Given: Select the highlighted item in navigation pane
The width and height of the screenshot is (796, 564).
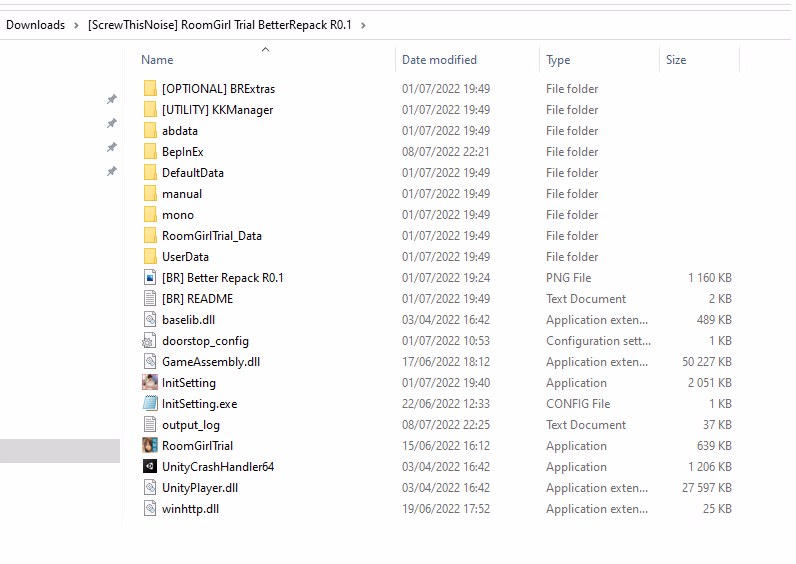Looking at the screenshot, I should (x=60, y=451).
